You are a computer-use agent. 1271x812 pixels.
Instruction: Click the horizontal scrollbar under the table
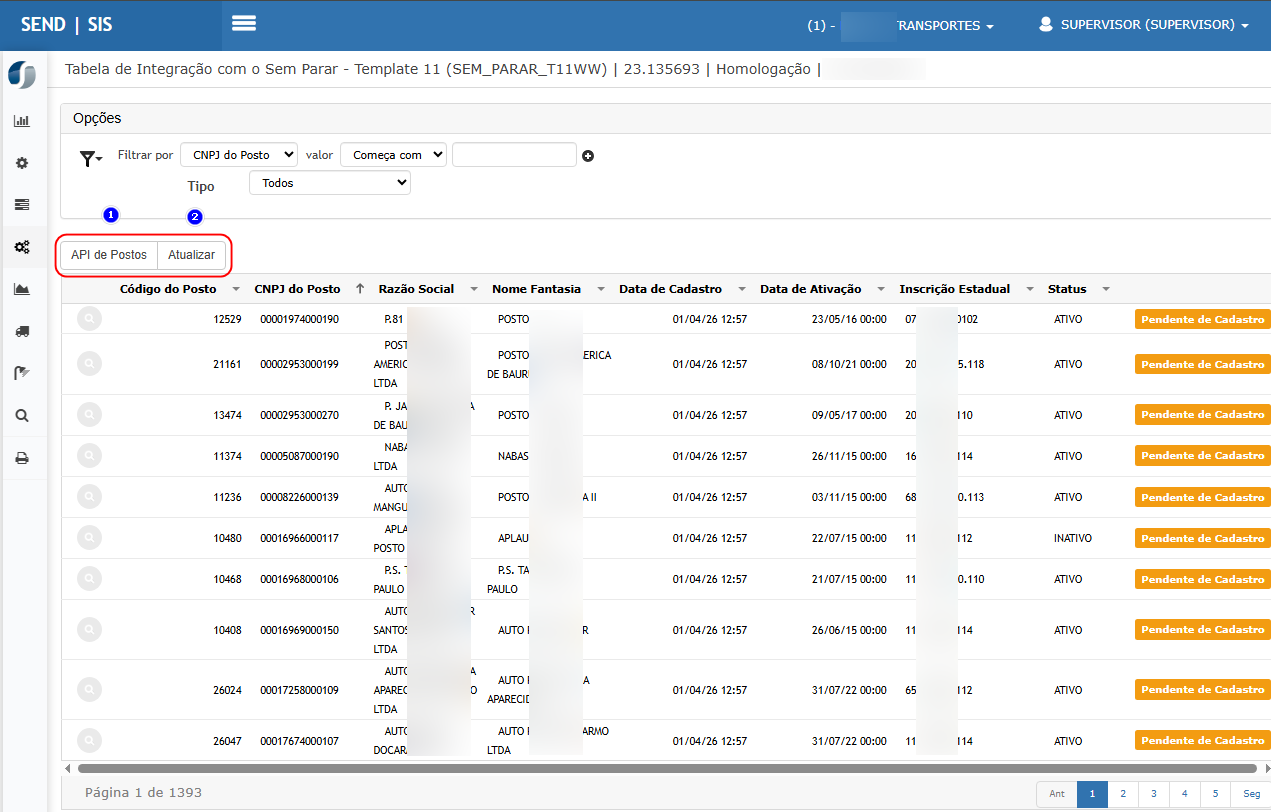660,768
